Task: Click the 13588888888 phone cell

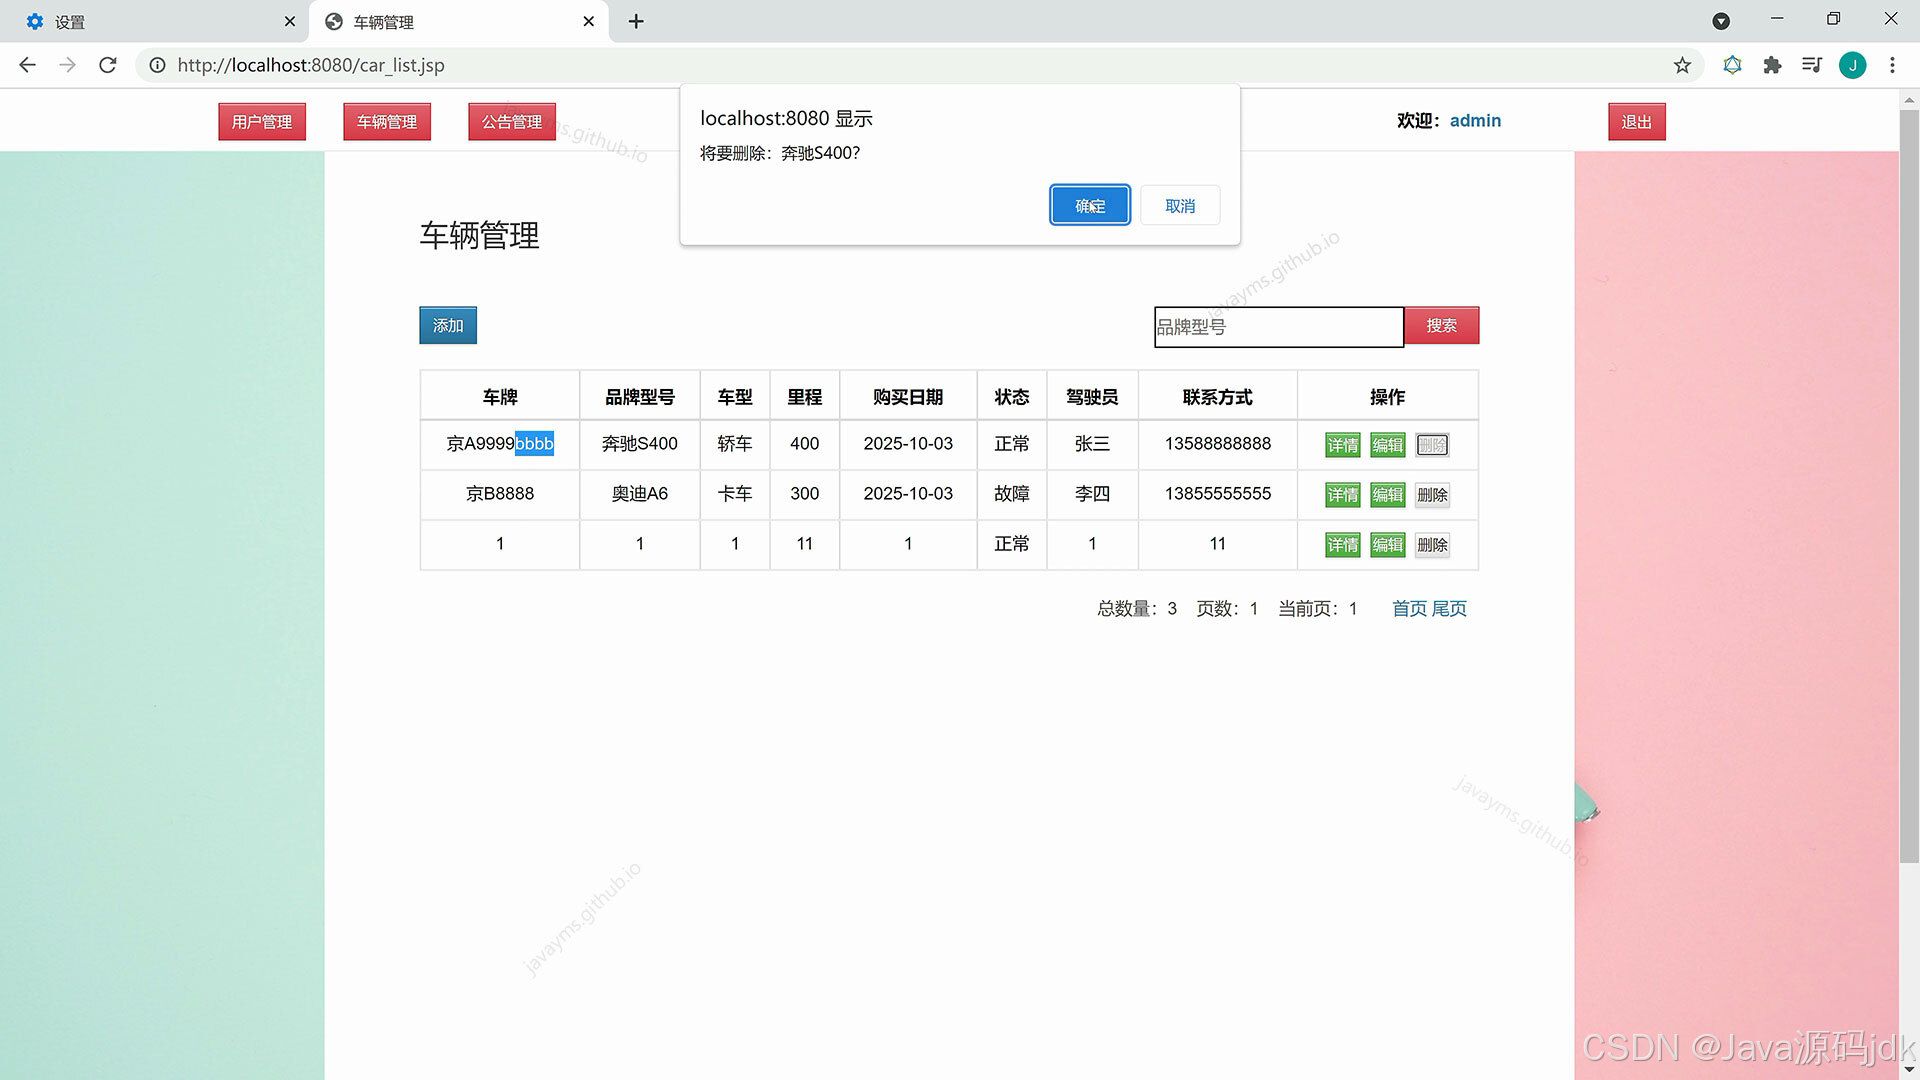Action: (x=1217, y=443)
